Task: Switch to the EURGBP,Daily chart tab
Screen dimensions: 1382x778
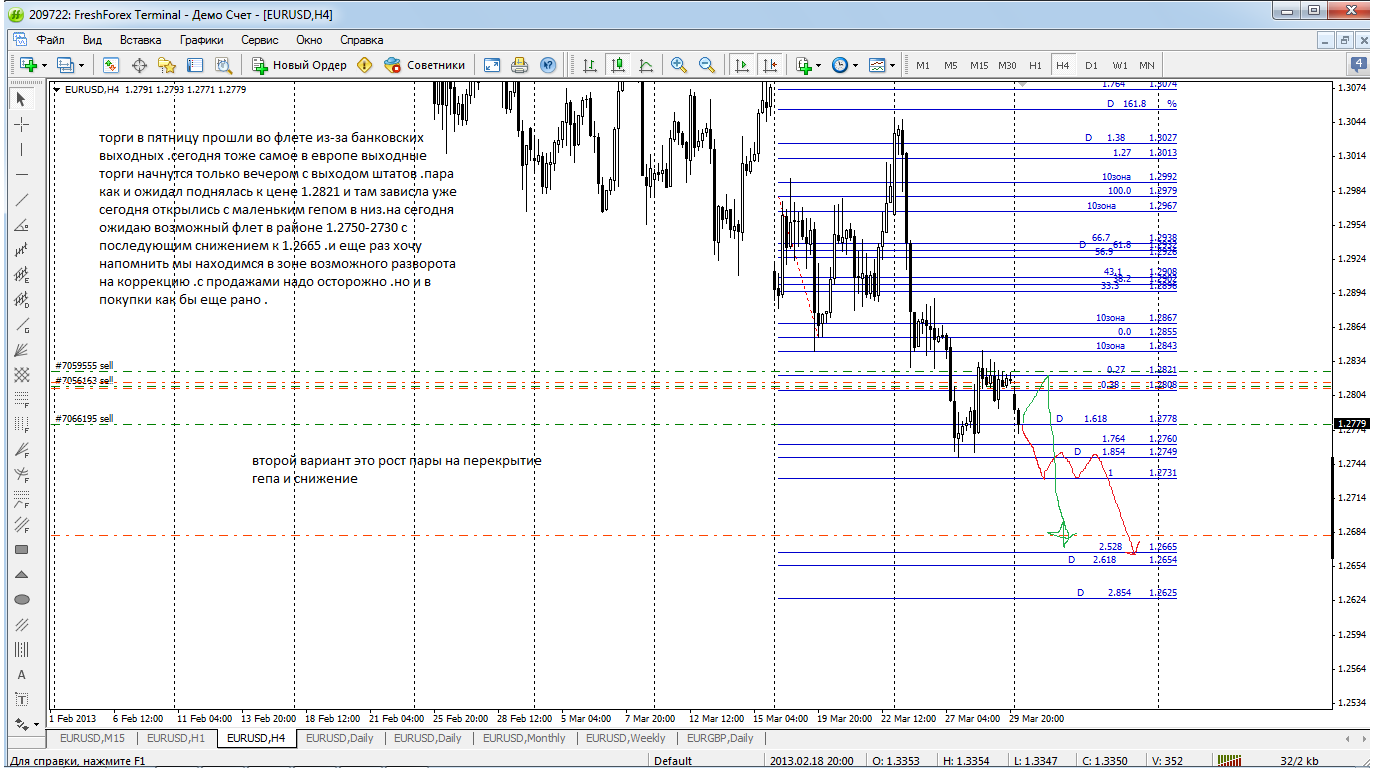Action: [x=720, y=738]
